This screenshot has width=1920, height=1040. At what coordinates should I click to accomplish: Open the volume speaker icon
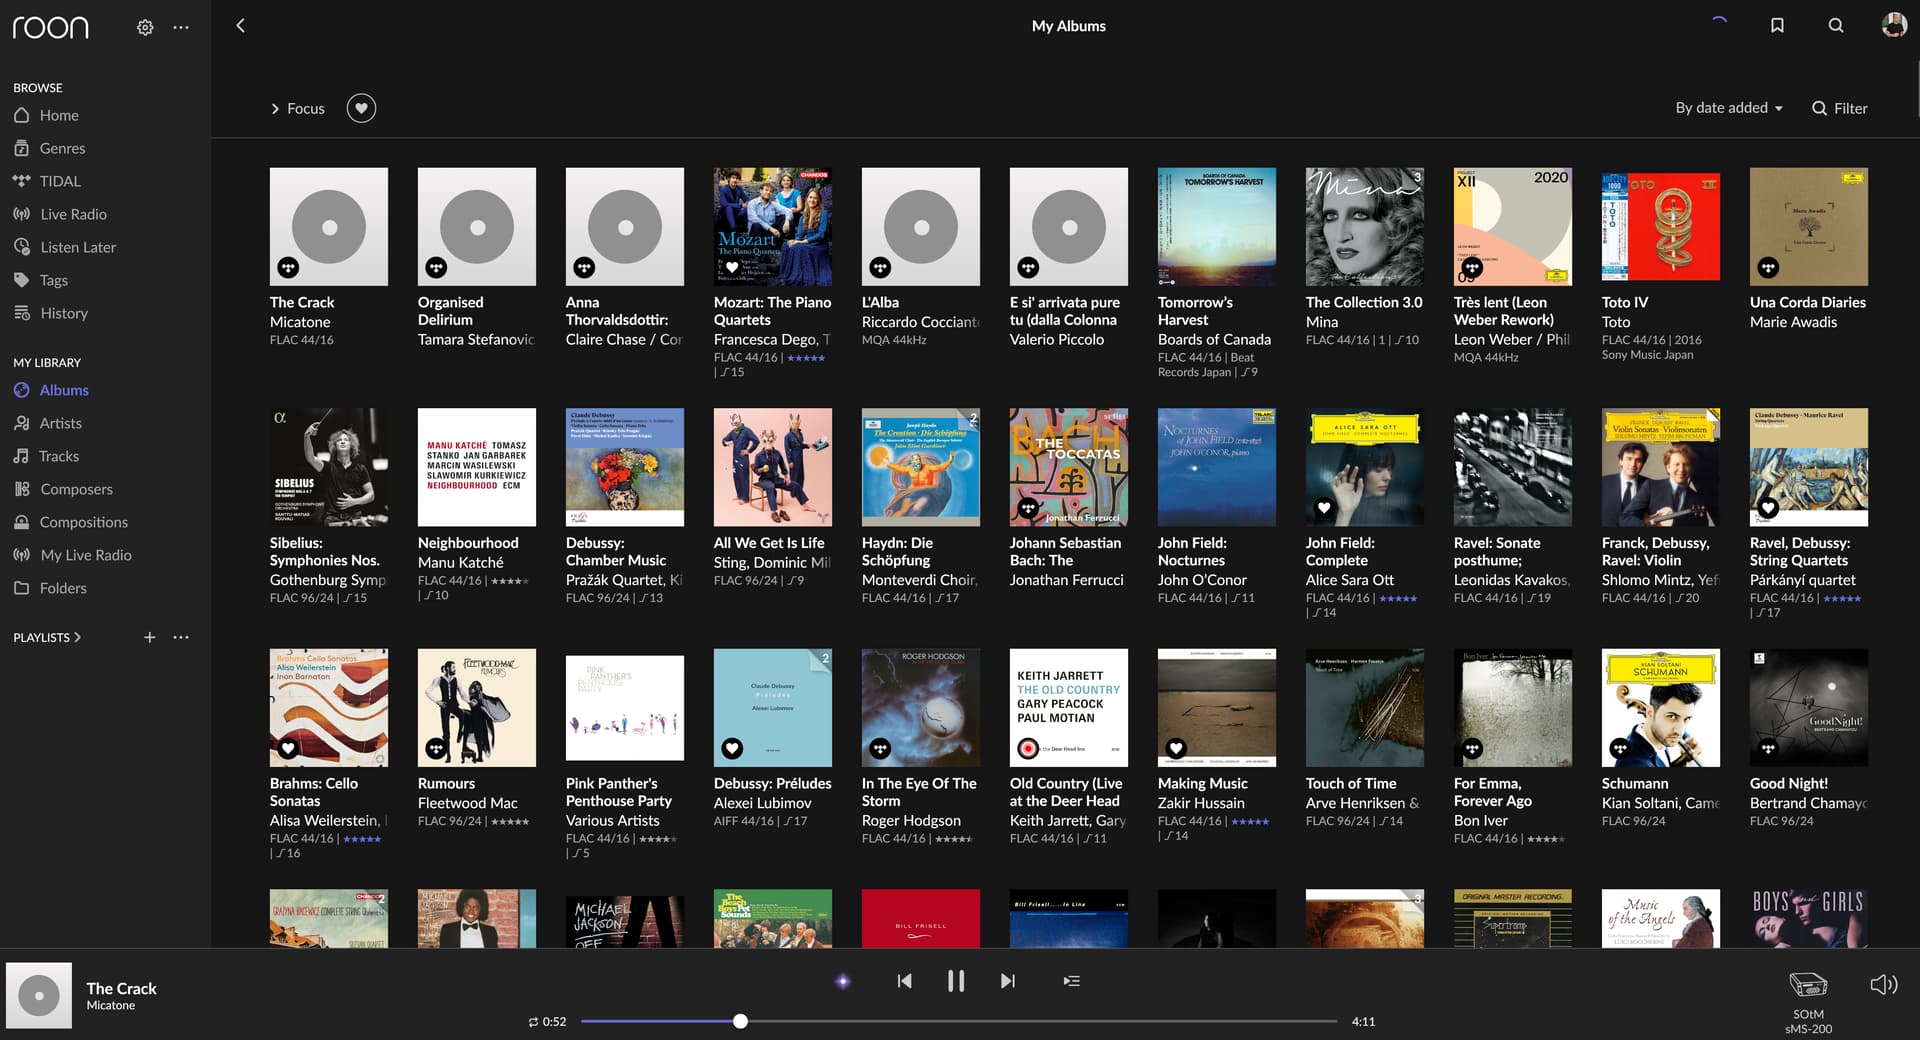tap(1883, 984)
